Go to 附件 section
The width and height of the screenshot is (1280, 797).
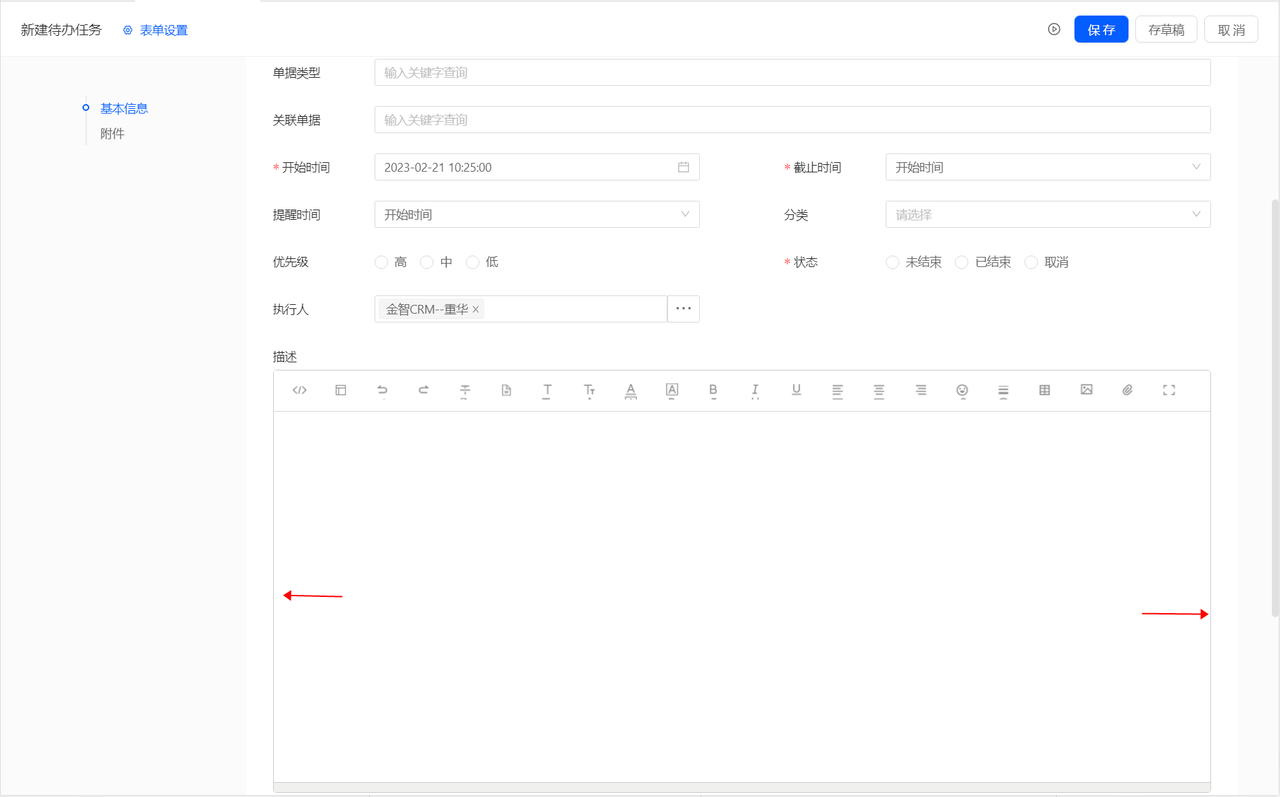click(x=112, y=133)
